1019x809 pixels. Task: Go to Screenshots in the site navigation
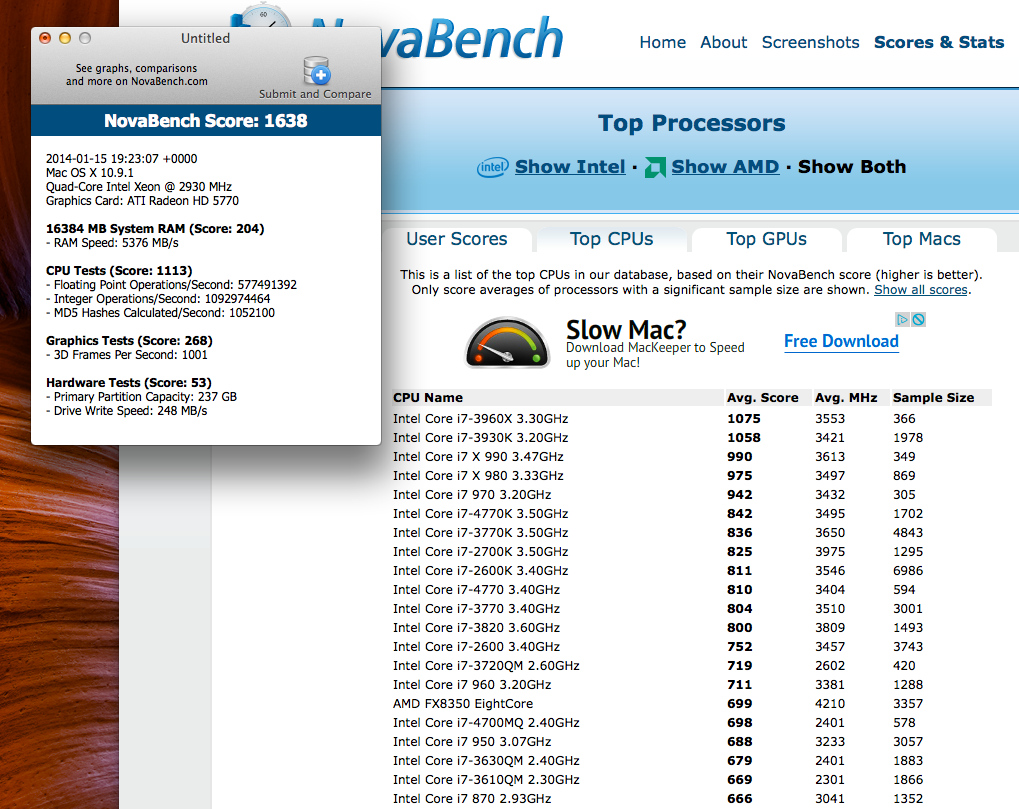(810, 42)
